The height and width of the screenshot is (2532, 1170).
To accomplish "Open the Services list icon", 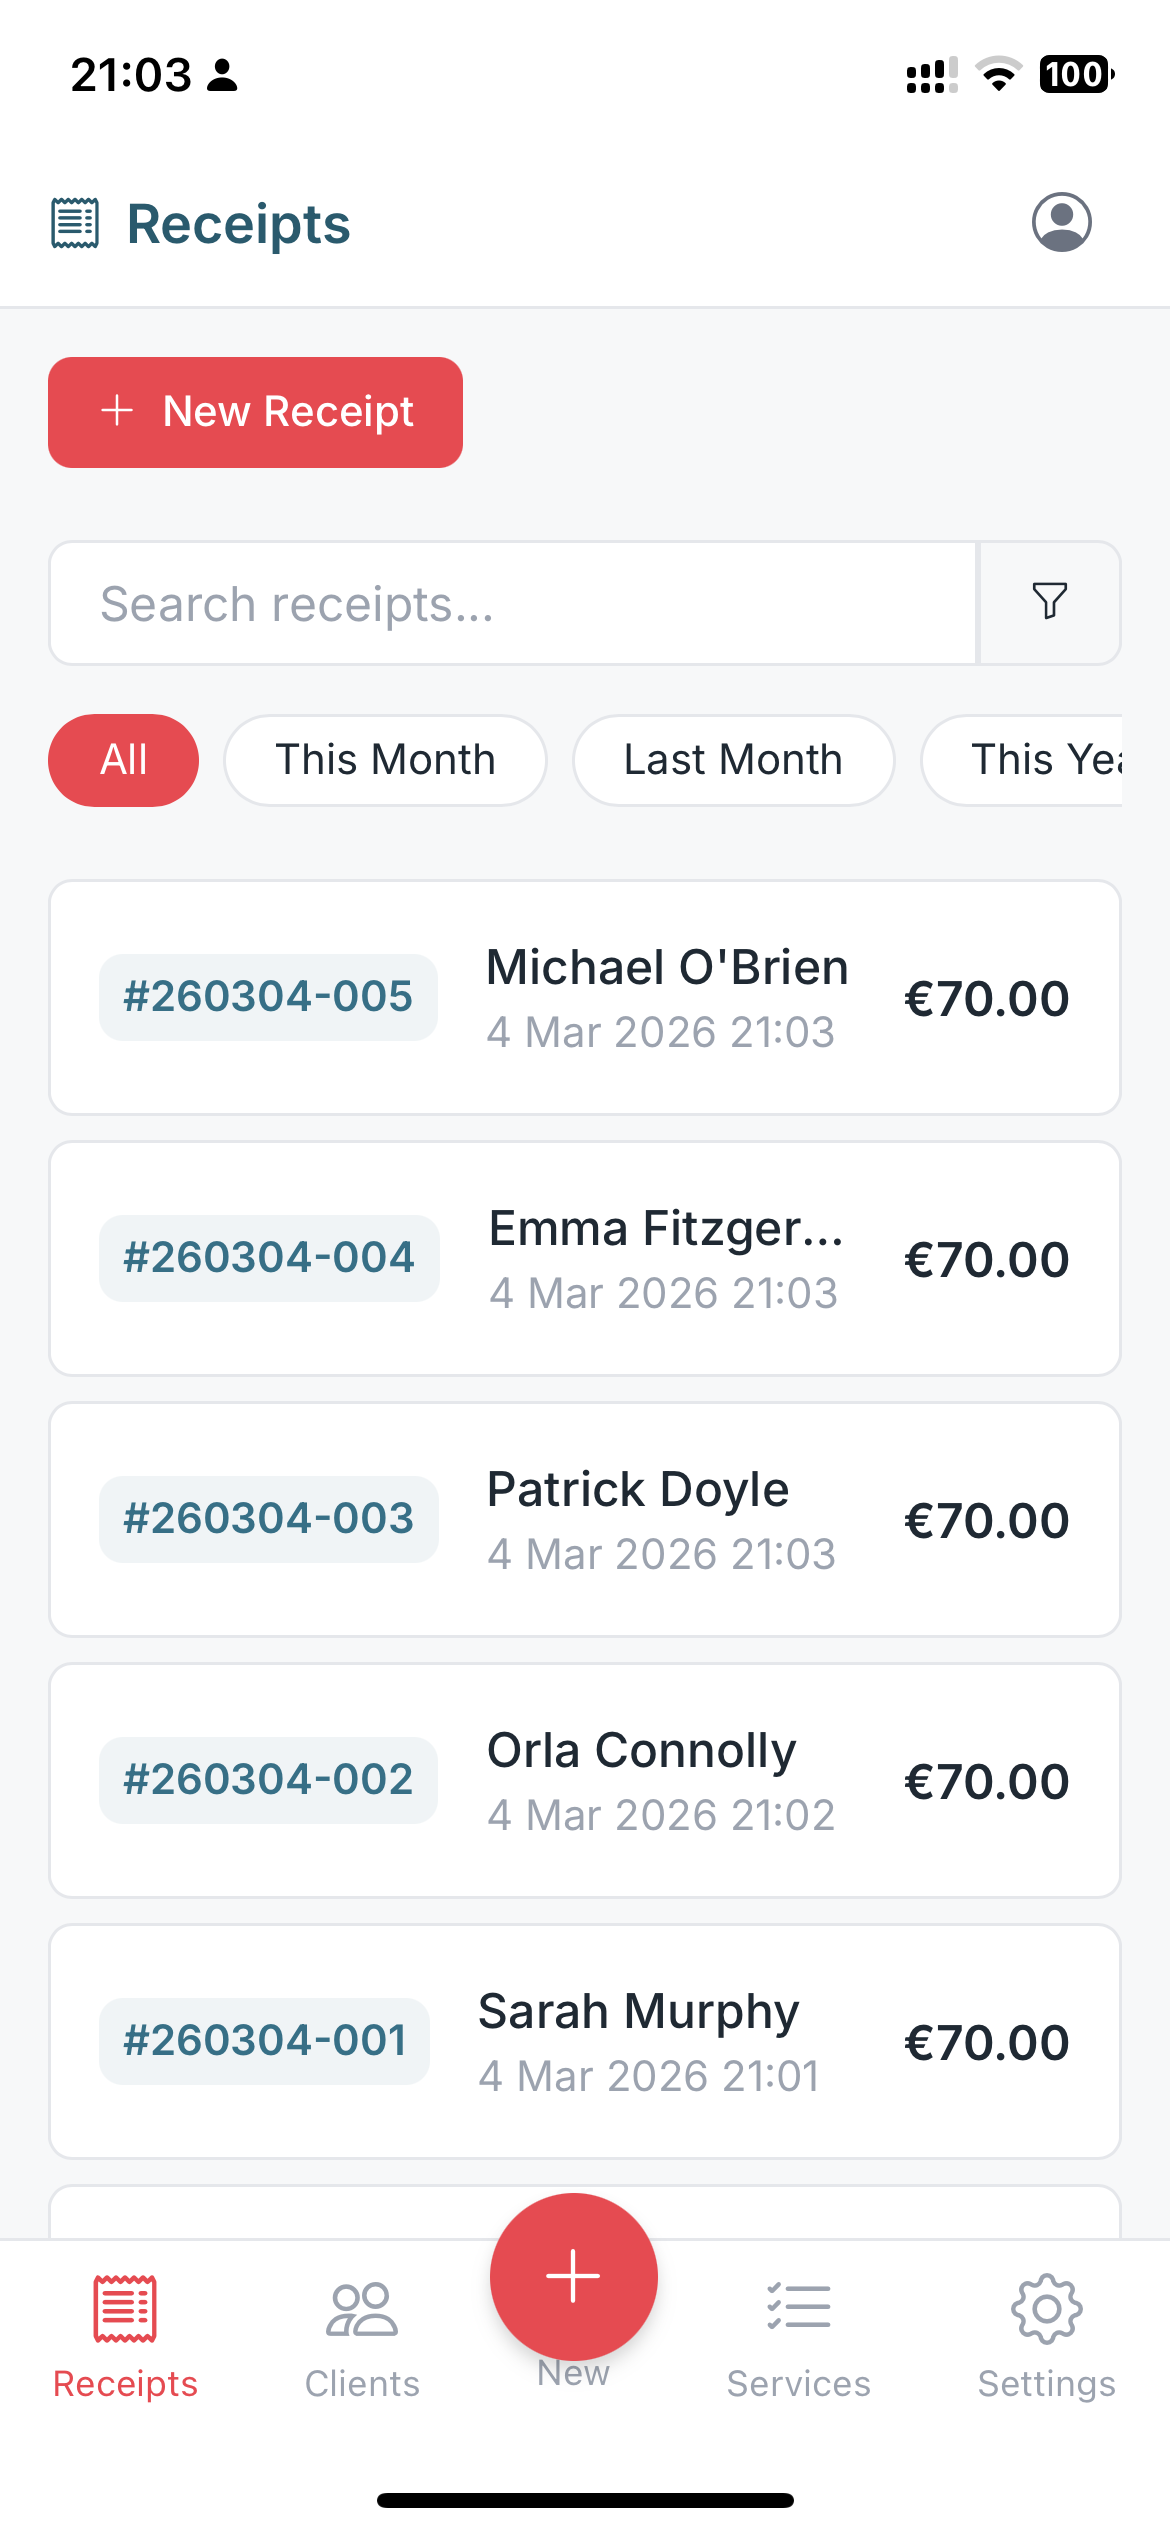I will point(798,2307).
